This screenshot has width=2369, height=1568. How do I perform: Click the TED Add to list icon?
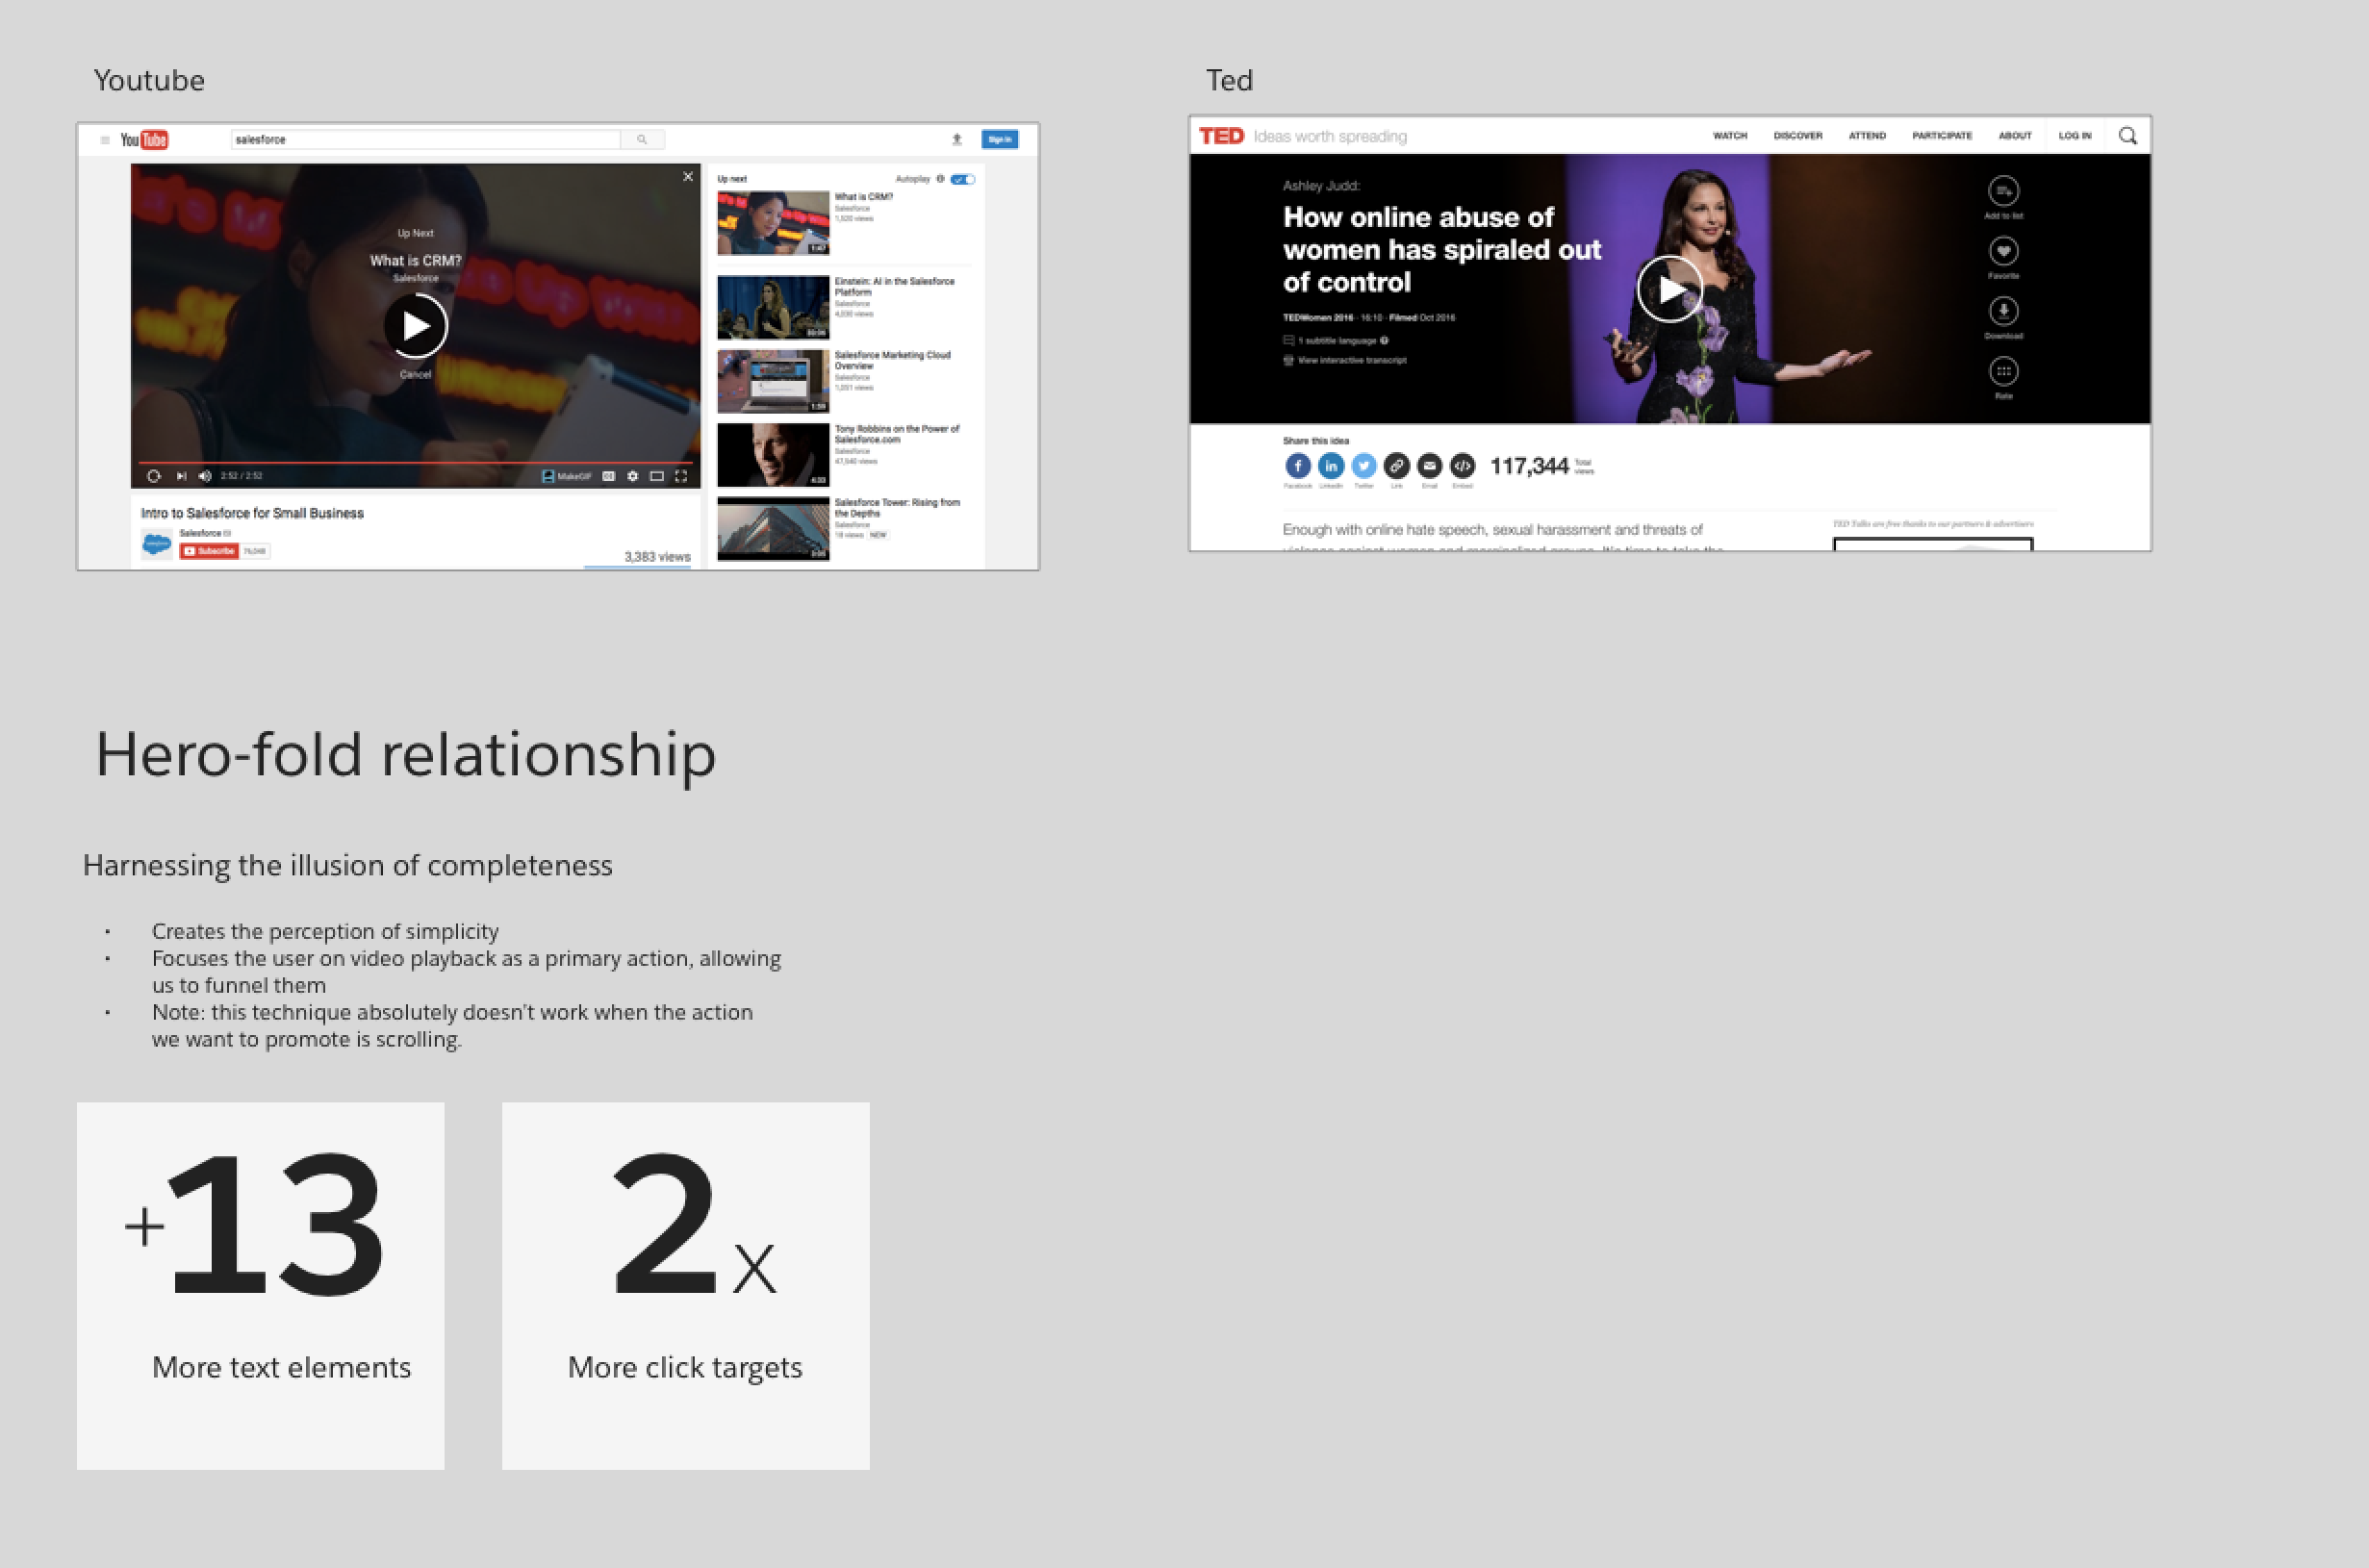2003,191
